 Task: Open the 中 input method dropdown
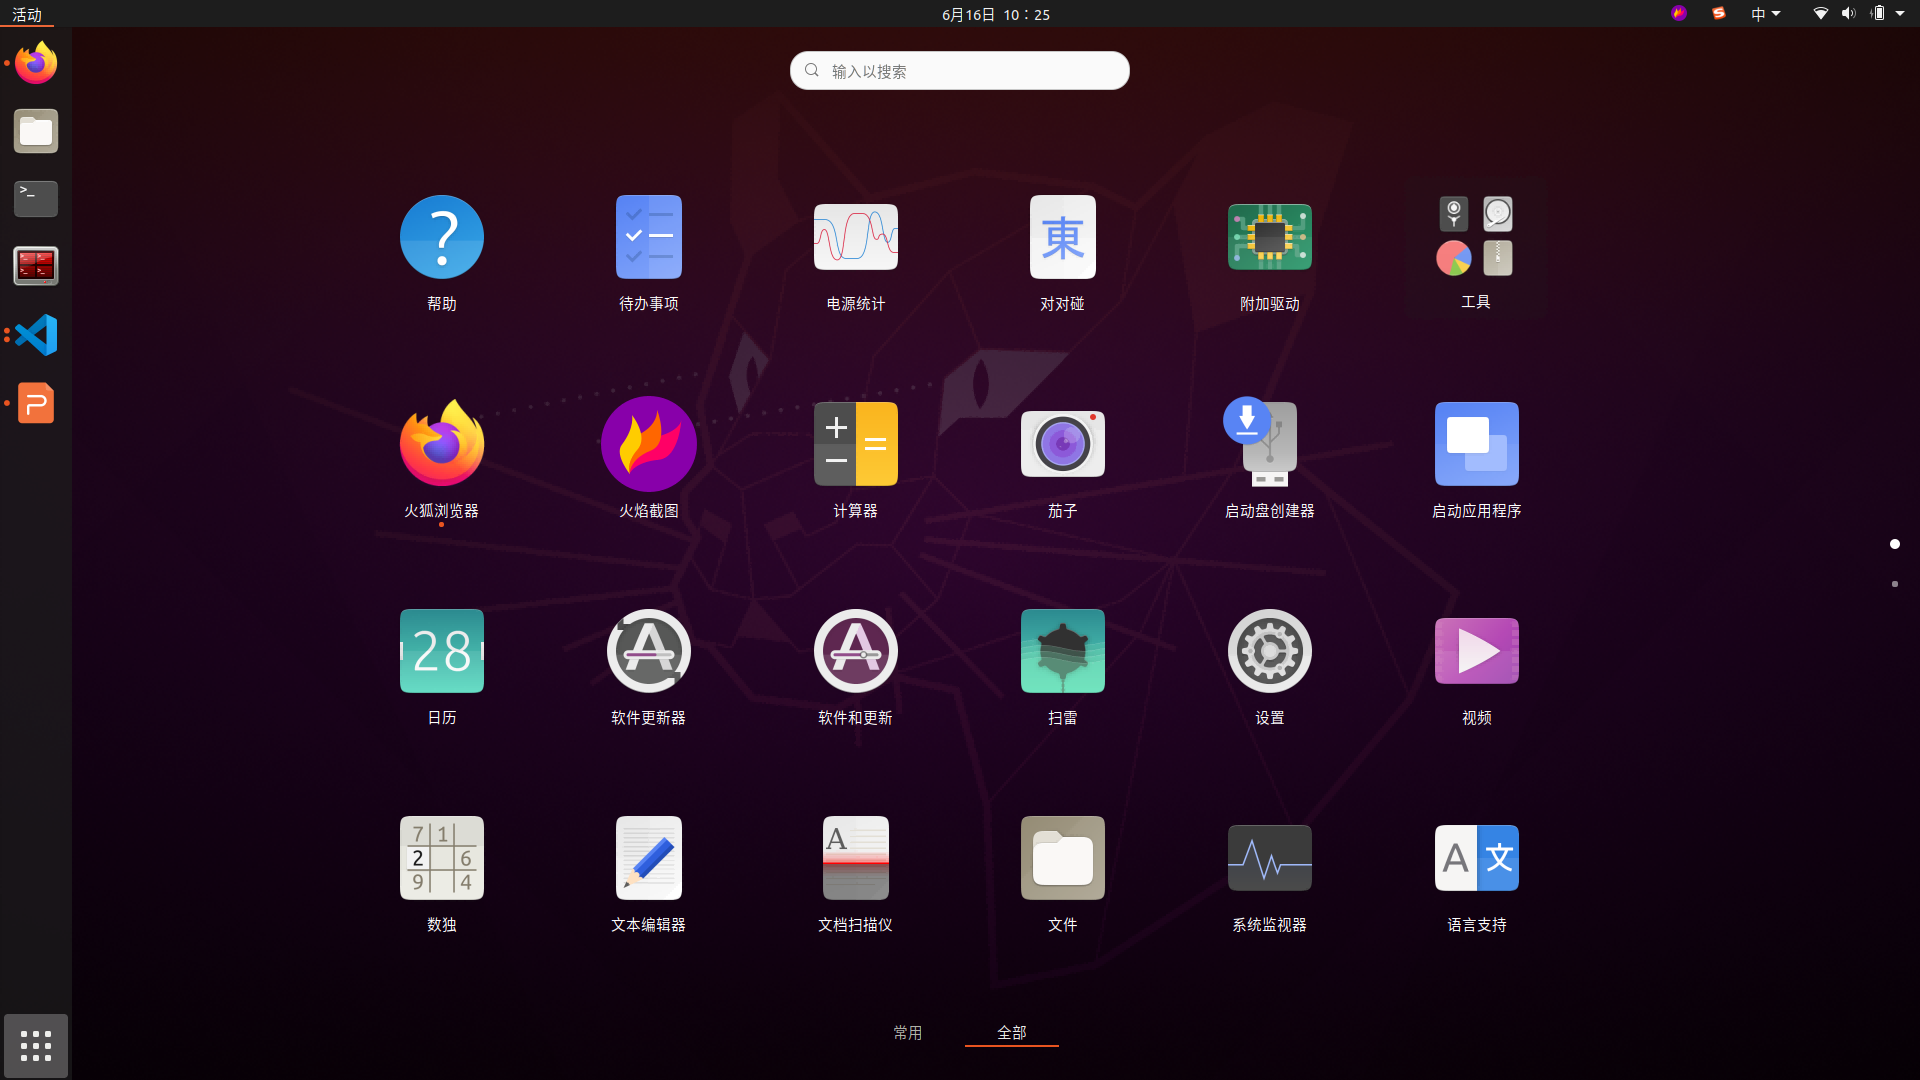[1766, 14]
